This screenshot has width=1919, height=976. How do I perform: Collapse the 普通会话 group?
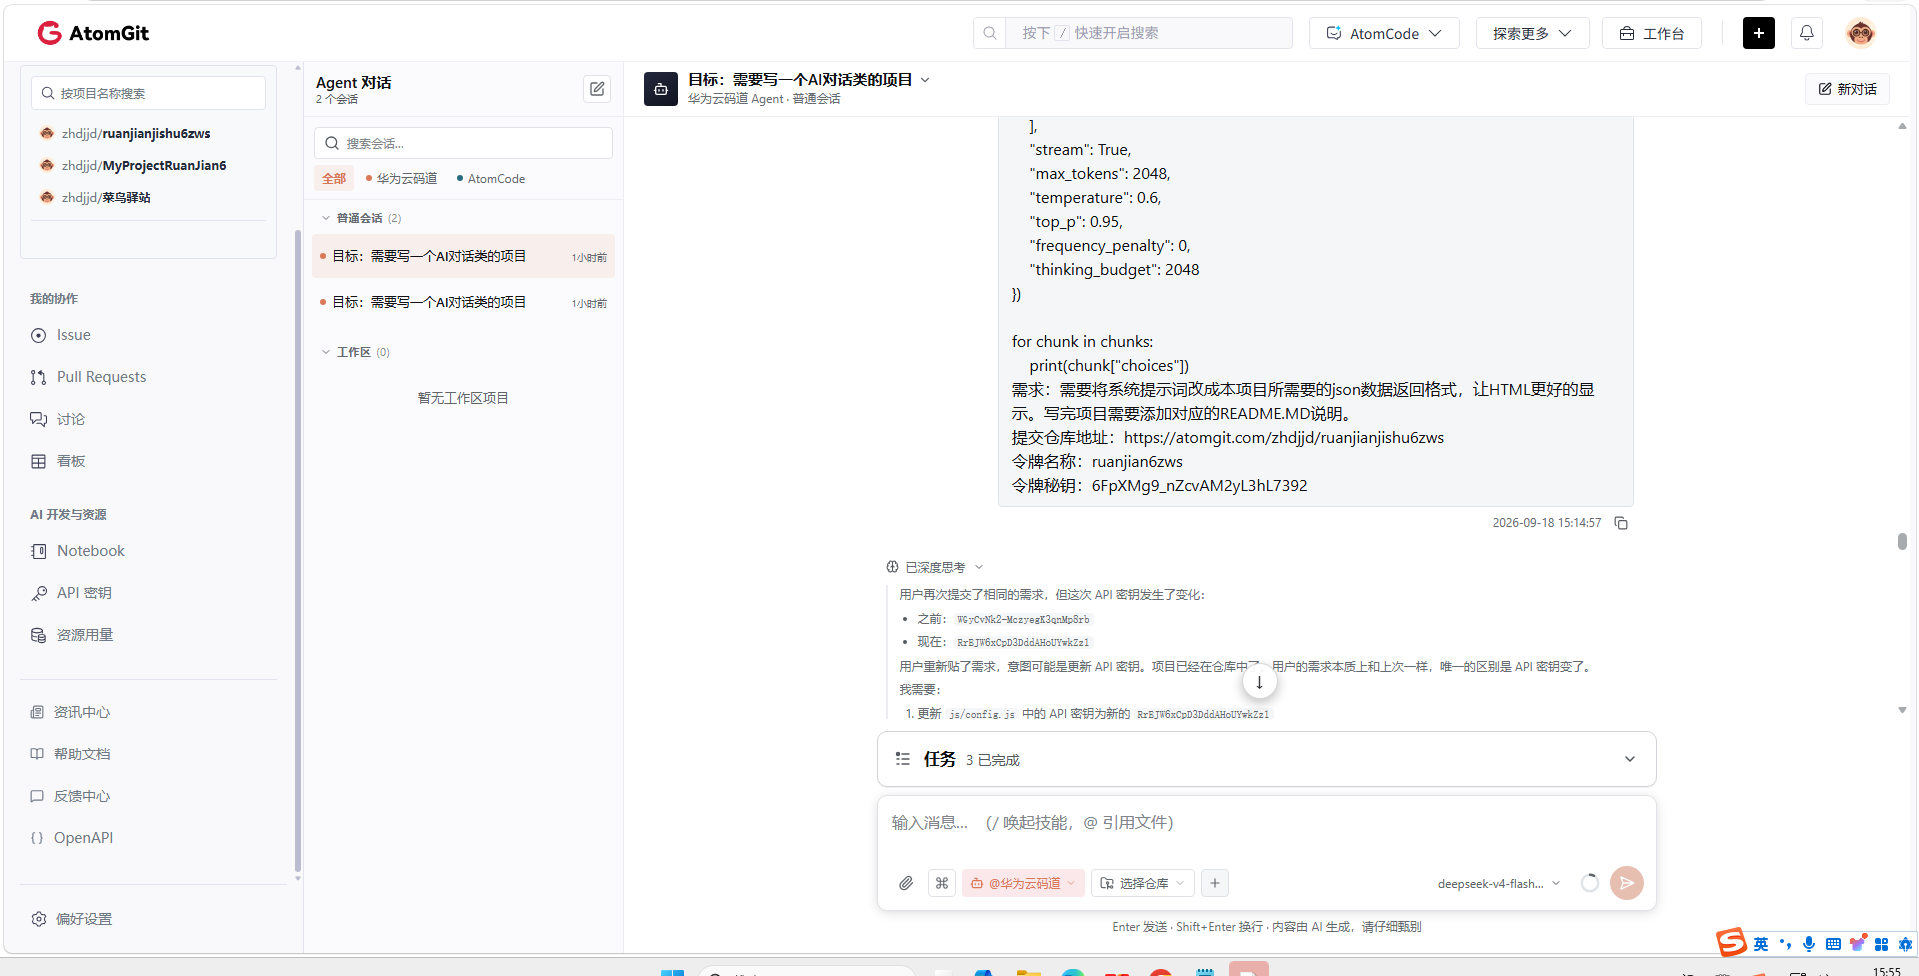(362, 218)
